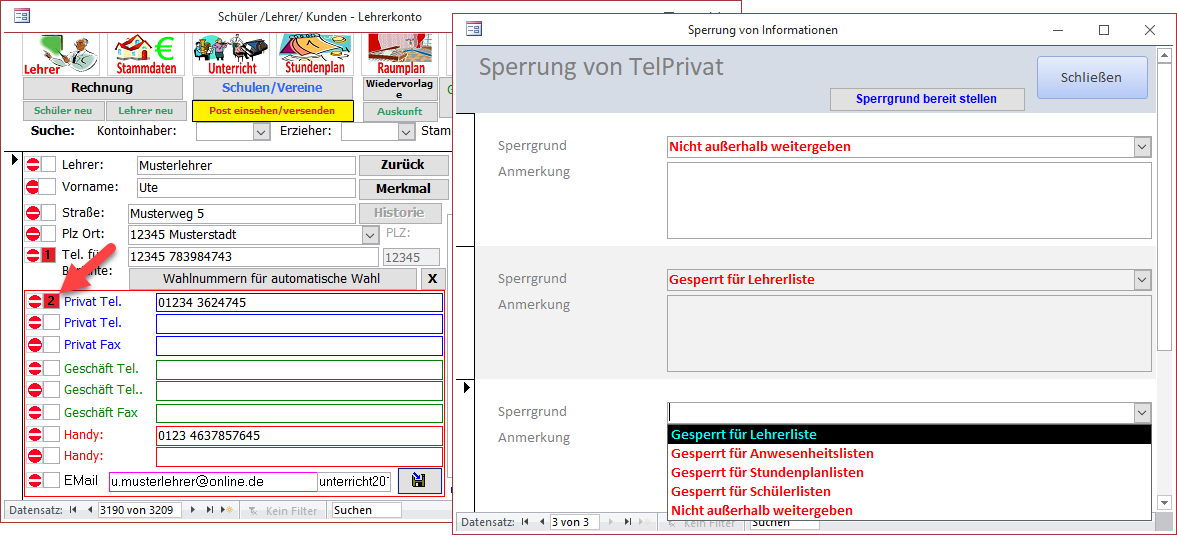Toggle the checkbox beside first Handy field

pos(51,435)
